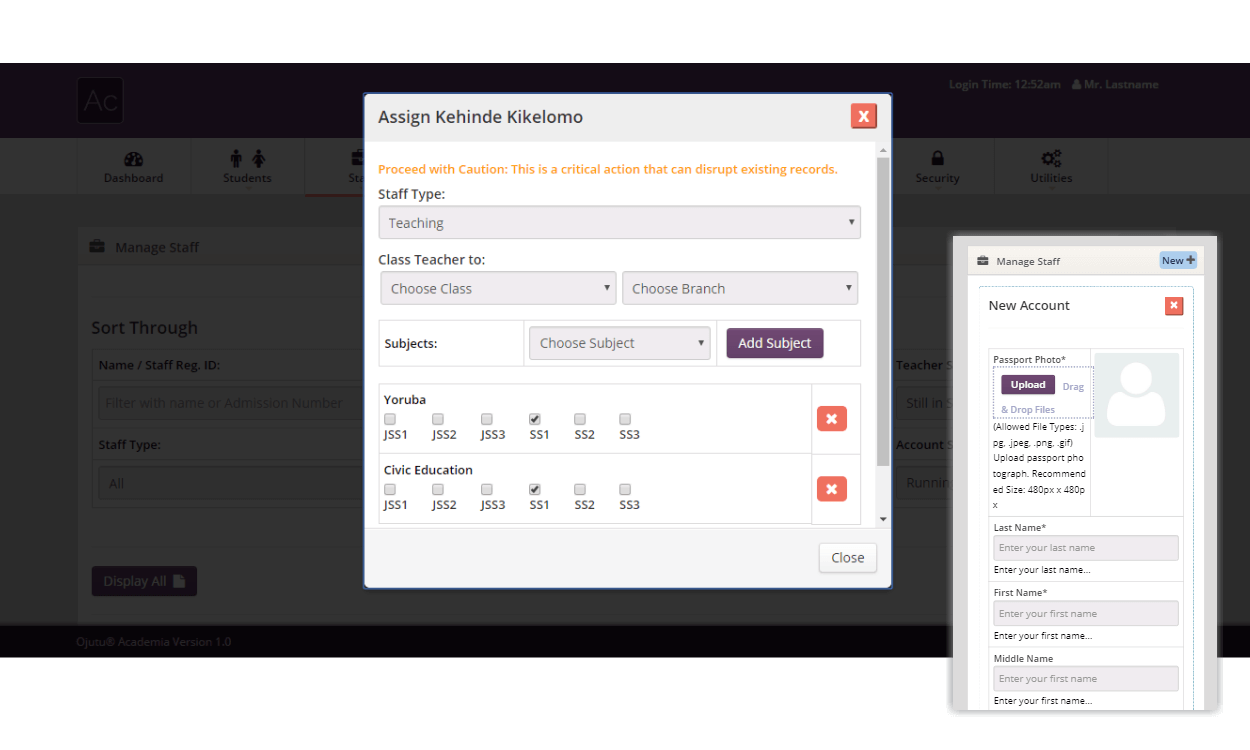
Task: Click the Upload button for the passport photo
Action: coord(1028,385)
